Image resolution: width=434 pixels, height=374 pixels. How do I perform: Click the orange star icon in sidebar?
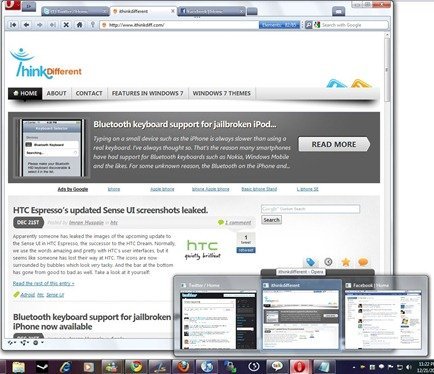click(x=346, y=262)
